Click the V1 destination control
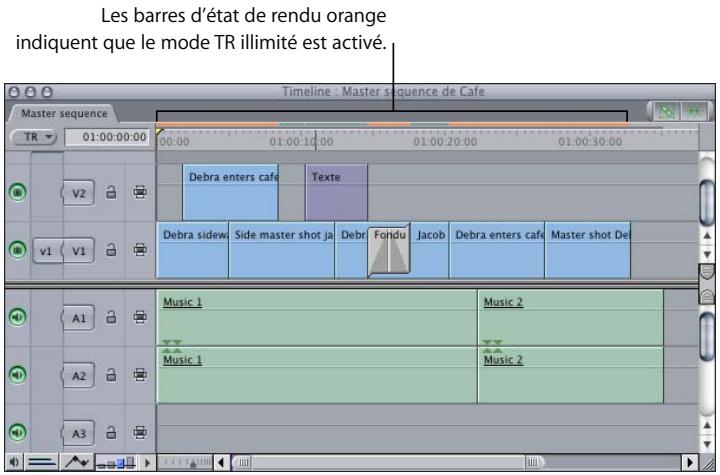Viewport: 720px width, 475px height. (x=78, y=251)
